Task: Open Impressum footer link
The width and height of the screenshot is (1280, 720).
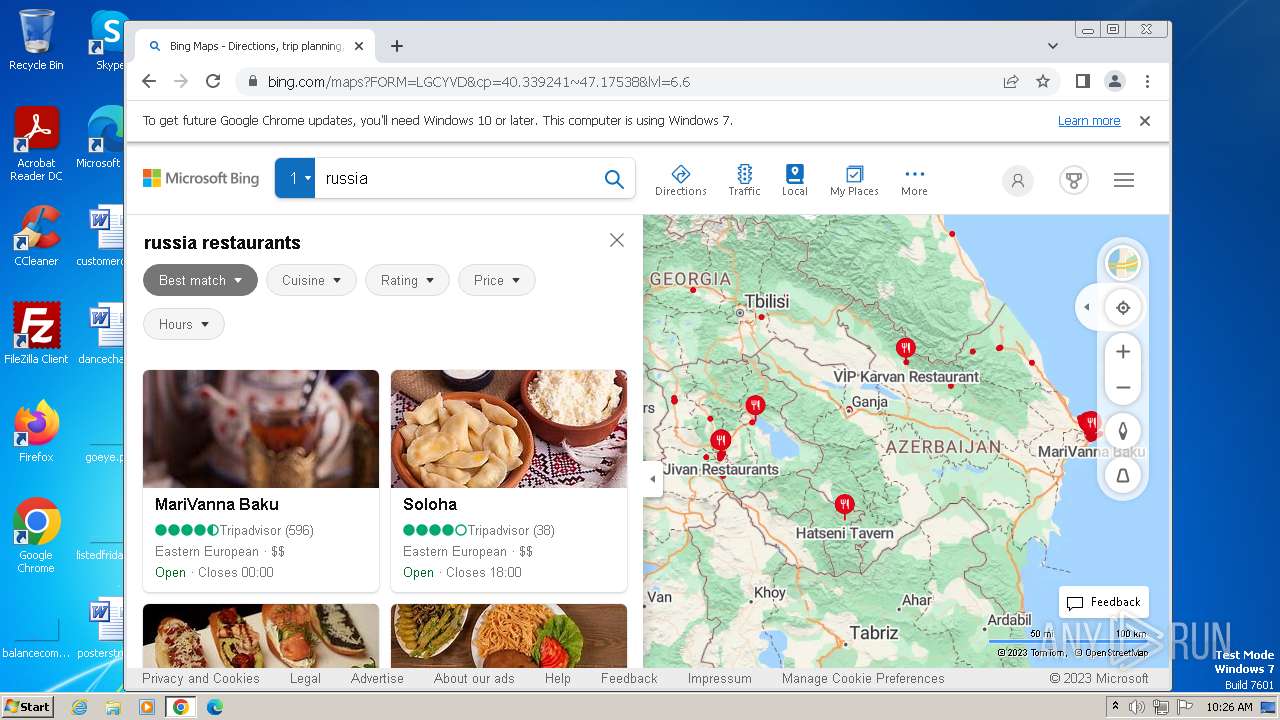Action: (719, 678)
